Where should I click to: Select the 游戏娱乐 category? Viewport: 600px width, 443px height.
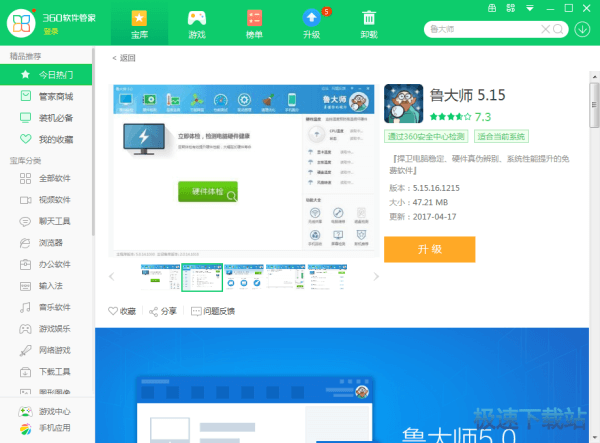point(46,329)
